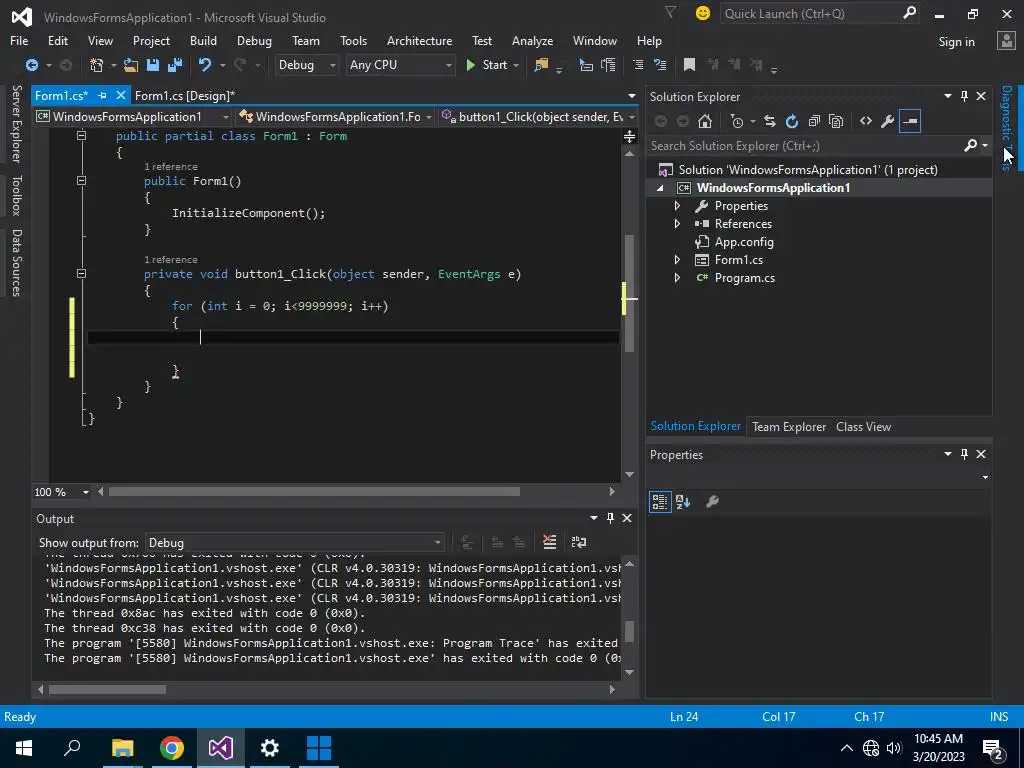Toggle Categorized view in Properties panel
The image size is (1024, 768).
[x=660, y=502]
